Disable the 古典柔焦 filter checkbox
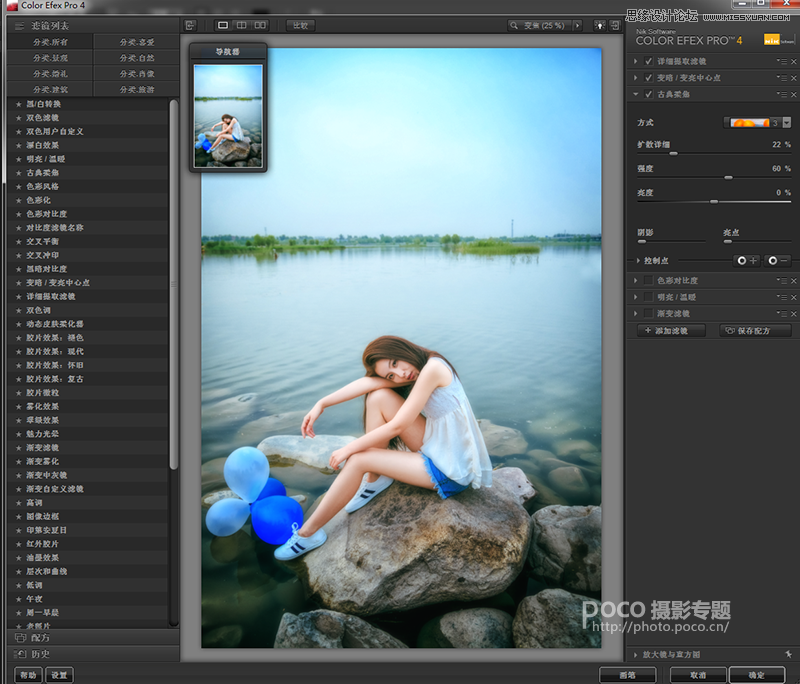Screen dimensions: 800x684 [x=648, y=94]
